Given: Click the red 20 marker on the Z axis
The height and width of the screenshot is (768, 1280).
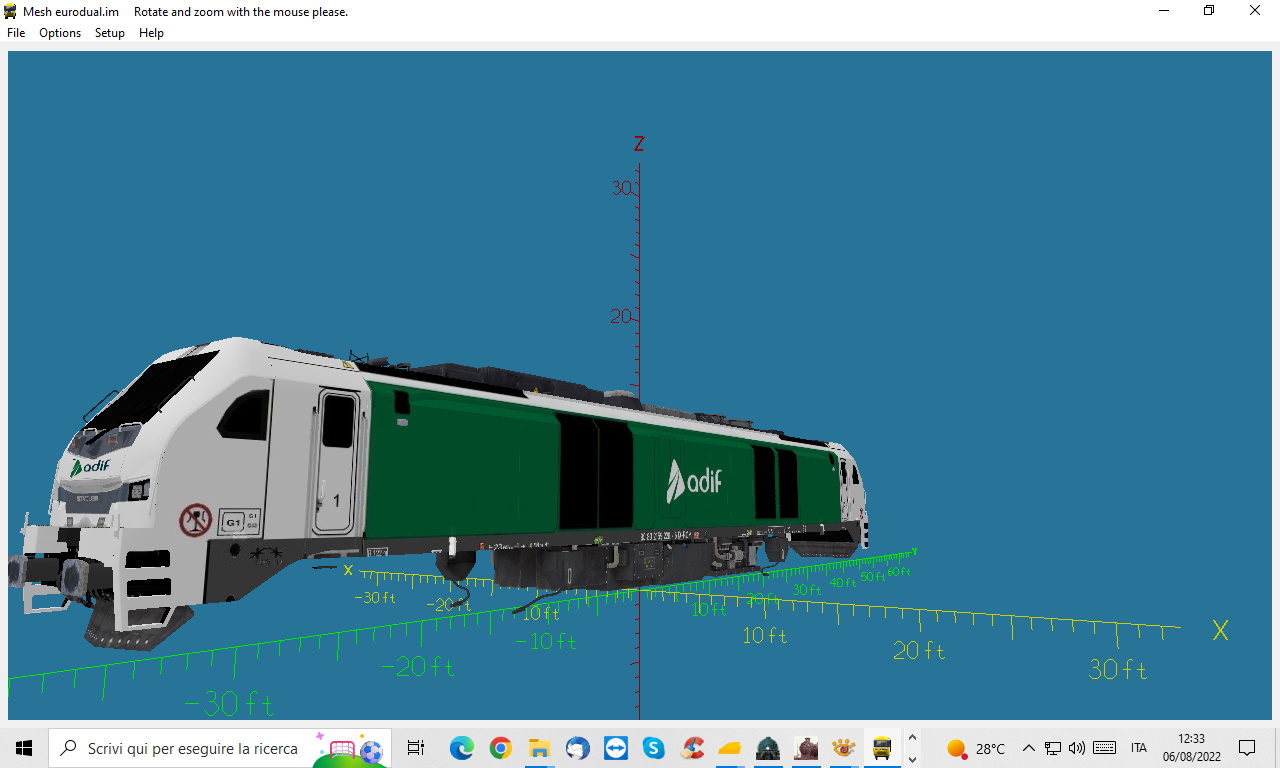Looking at the screenshot, I should click(622, 317).
